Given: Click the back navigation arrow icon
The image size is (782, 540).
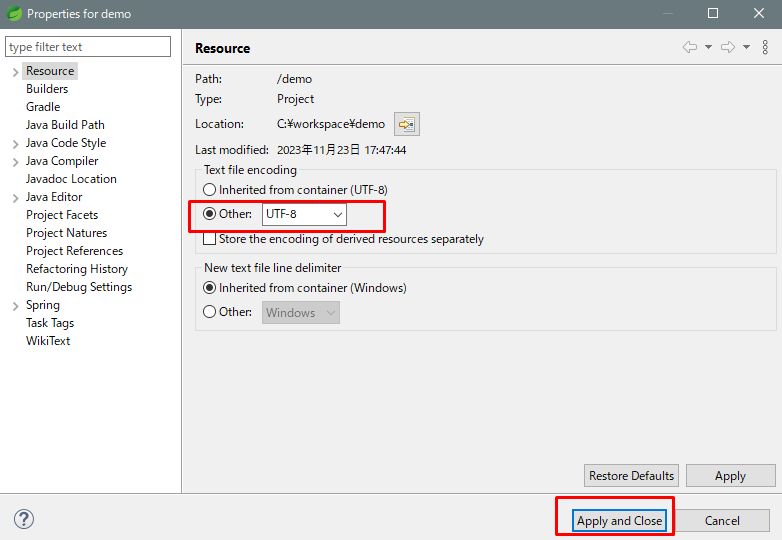Looking at the screenshot, I should 690,47.
